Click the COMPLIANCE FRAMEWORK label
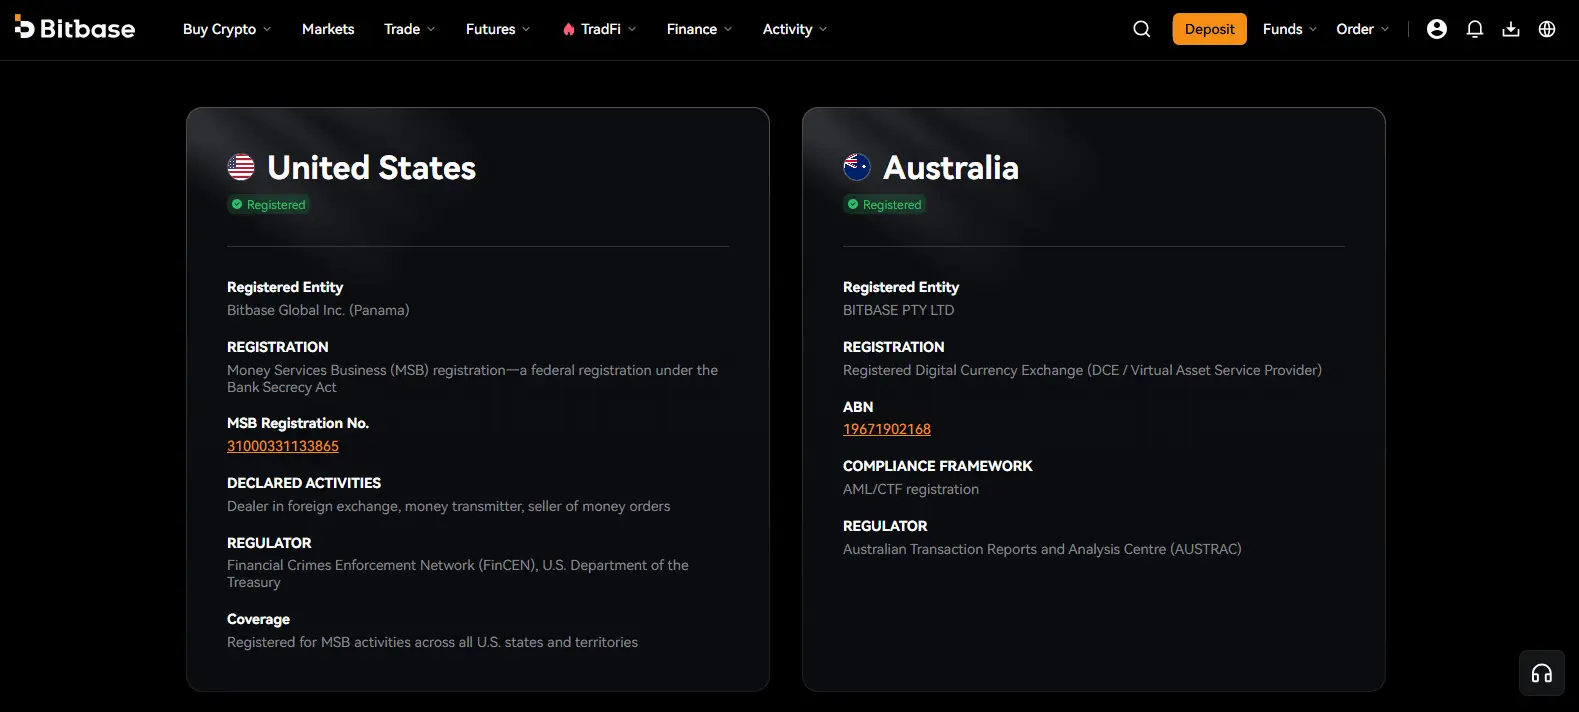 point(938,466)
